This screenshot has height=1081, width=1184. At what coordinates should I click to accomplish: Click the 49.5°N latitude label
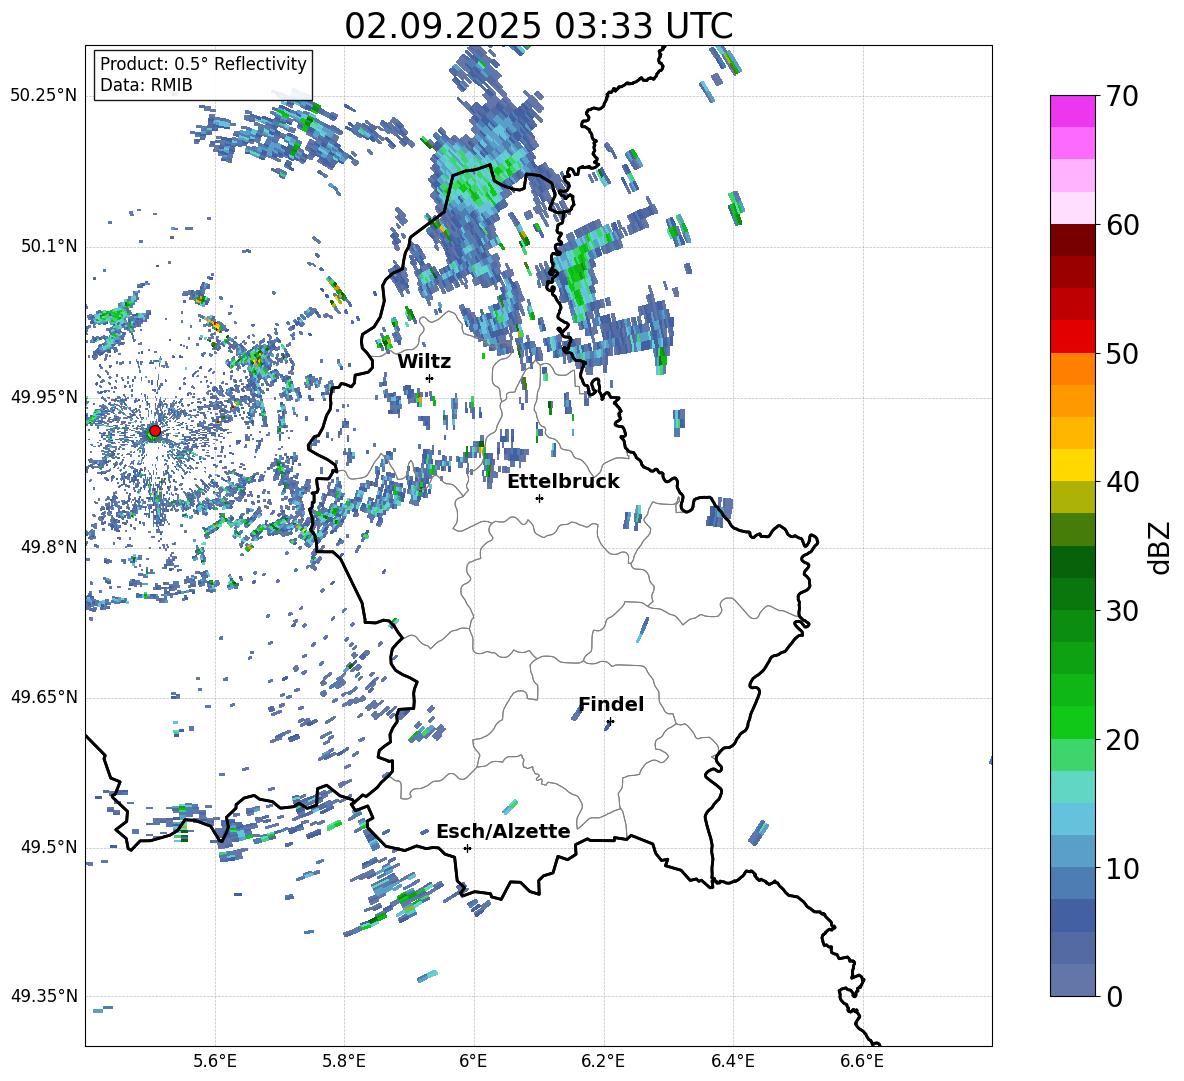pos(49,847)
